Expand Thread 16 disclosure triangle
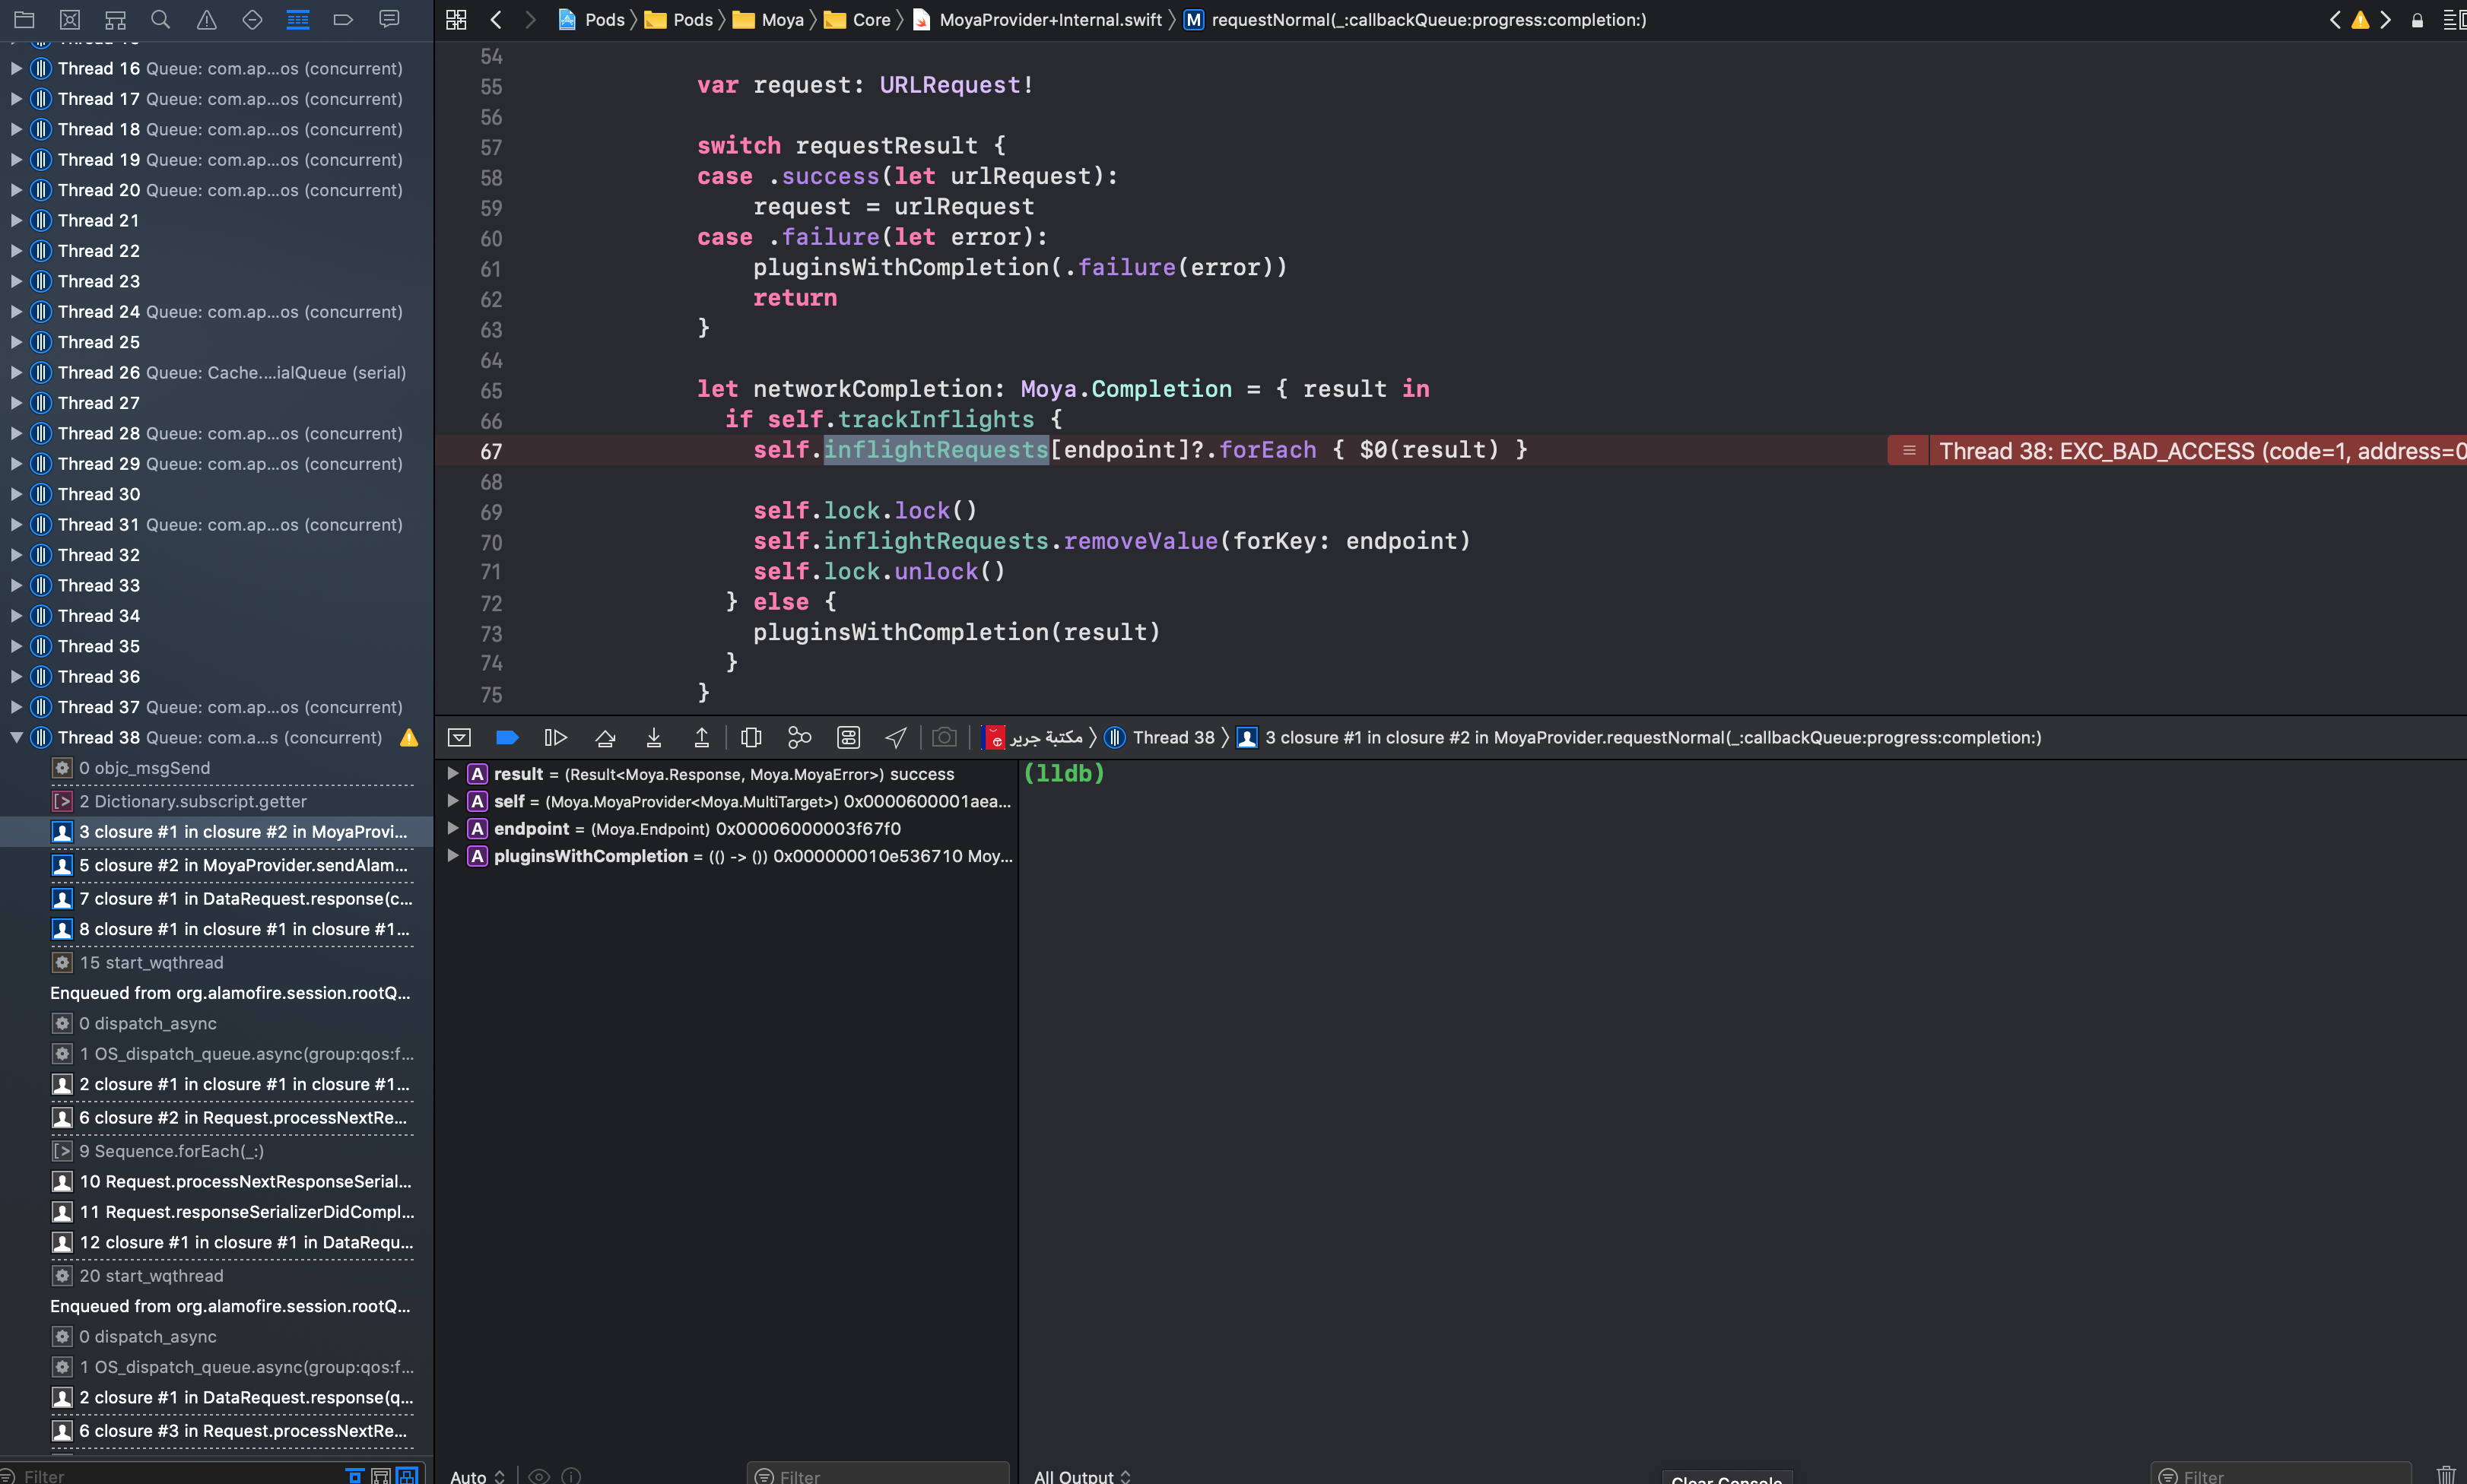The width and height of the screenshot is (2467, 1484). [x=16, y=69]
